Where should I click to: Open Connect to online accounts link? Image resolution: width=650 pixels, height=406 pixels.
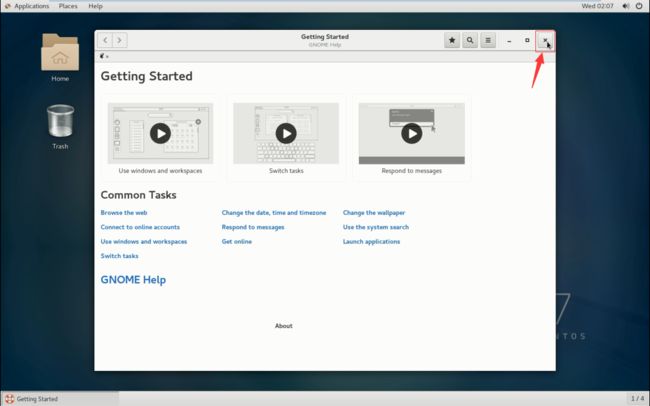pos(140,227)
